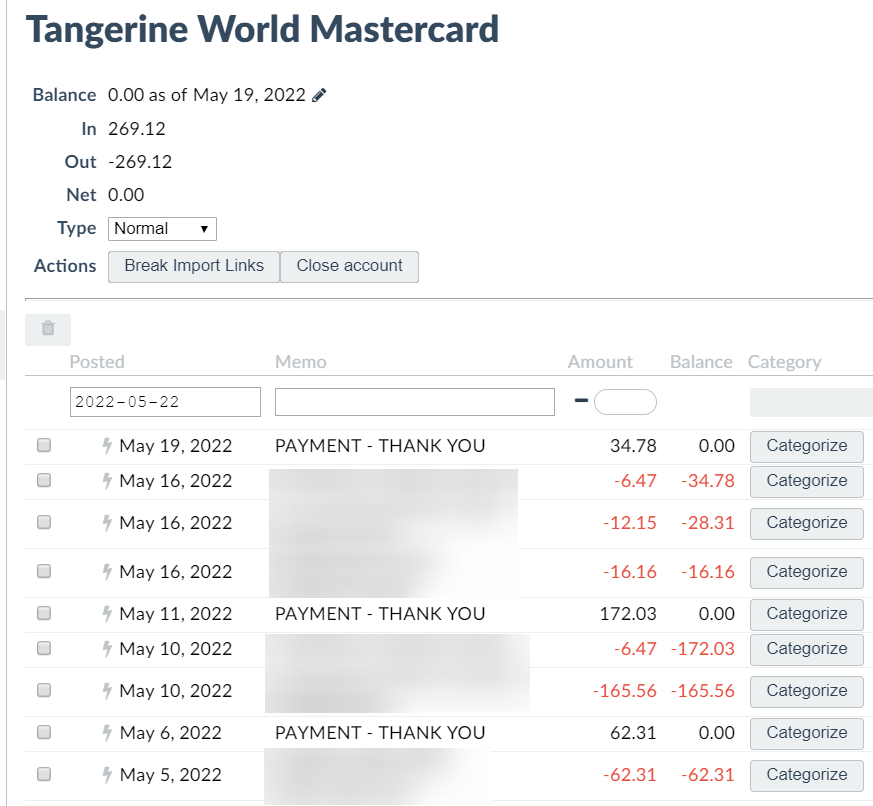The width and height of the screenshot is (873, 806).
Task: Check the box beside the May 6 payment
Action: (x=43, y=731)
